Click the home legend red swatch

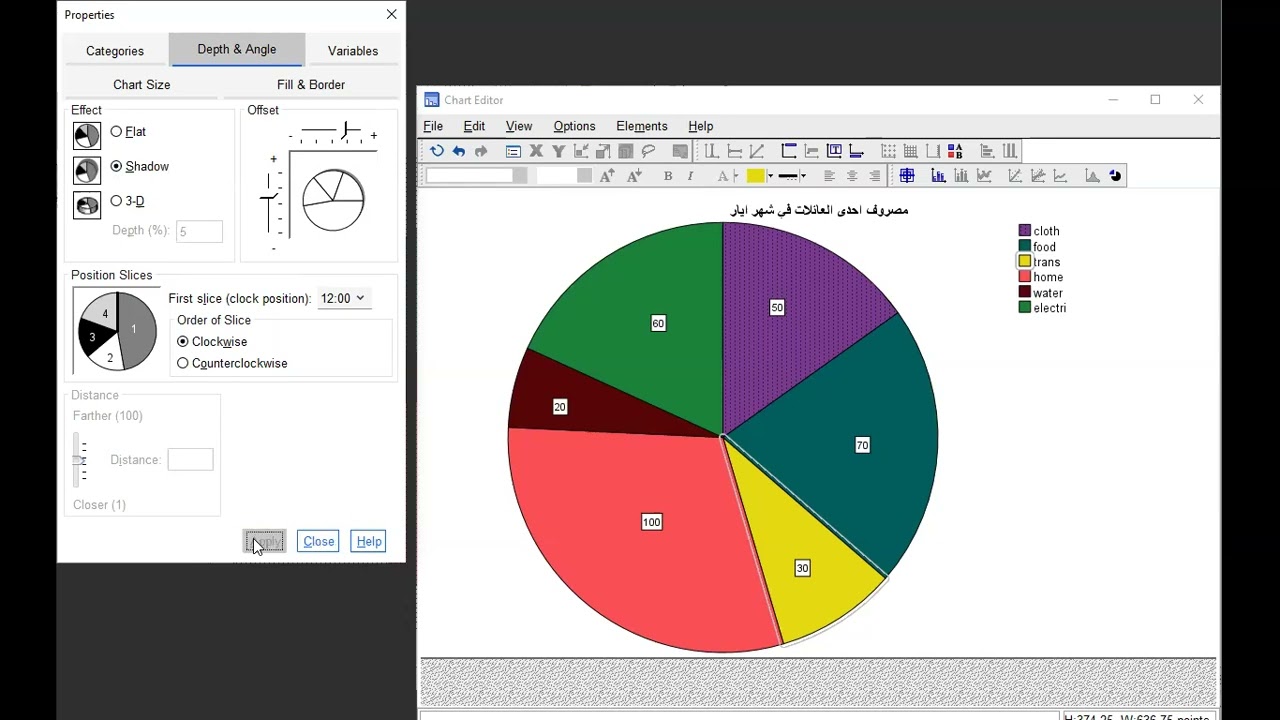point(1025,277)
